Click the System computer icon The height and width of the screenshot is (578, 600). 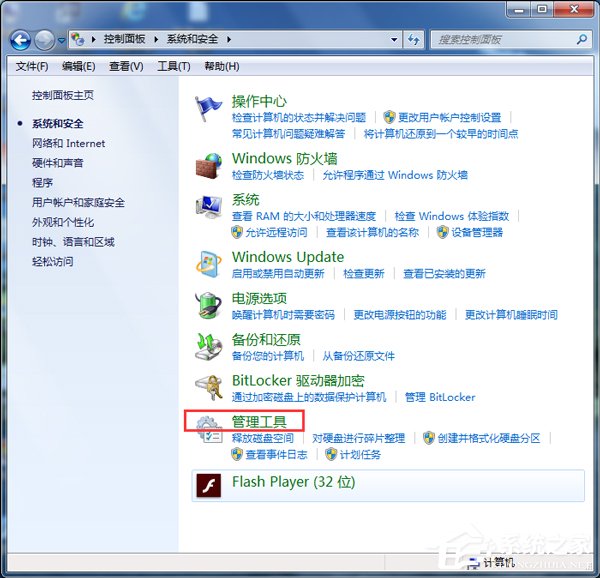(208, 206)
